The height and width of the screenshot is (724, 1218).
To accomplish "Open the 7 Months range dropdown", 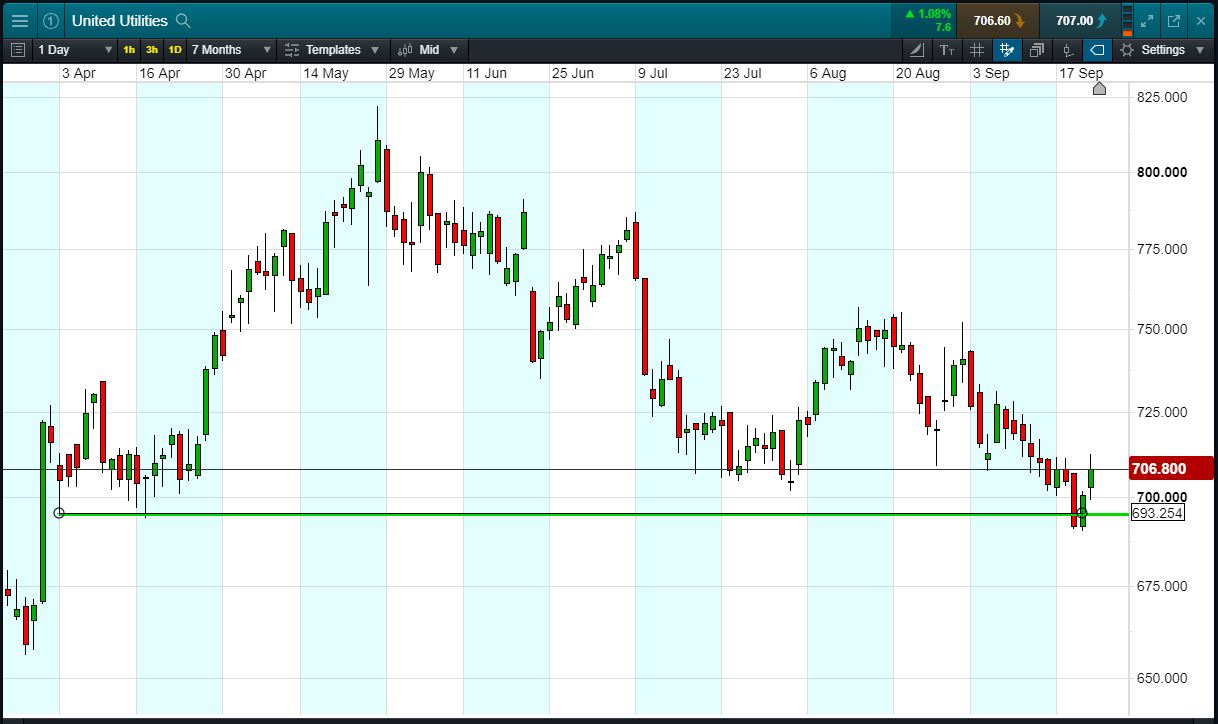I will click(231, 49).
